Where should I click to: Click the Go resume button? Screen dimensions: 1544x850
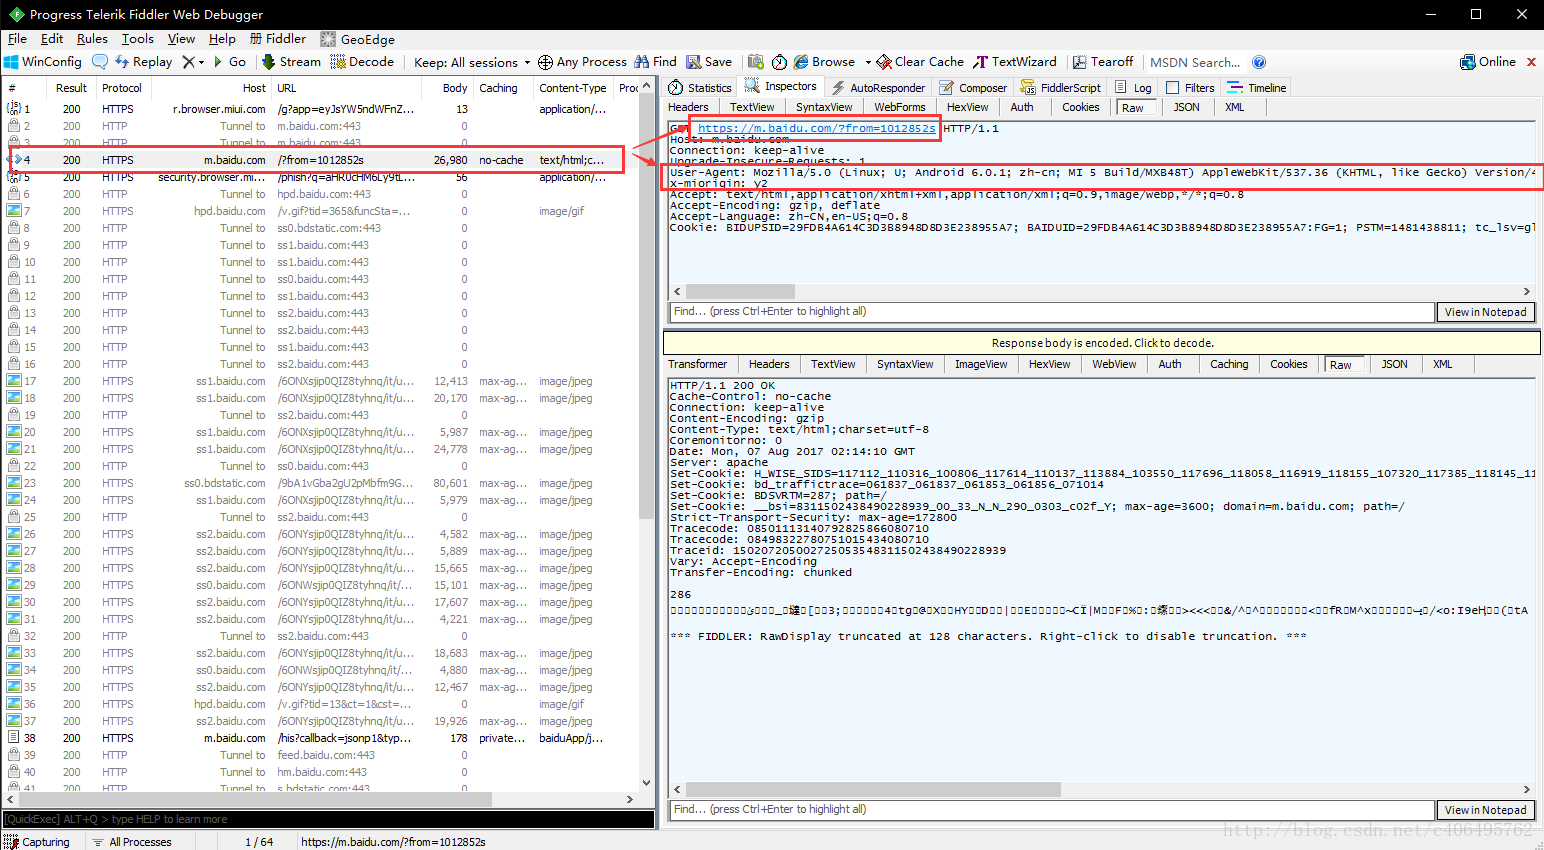229,62
